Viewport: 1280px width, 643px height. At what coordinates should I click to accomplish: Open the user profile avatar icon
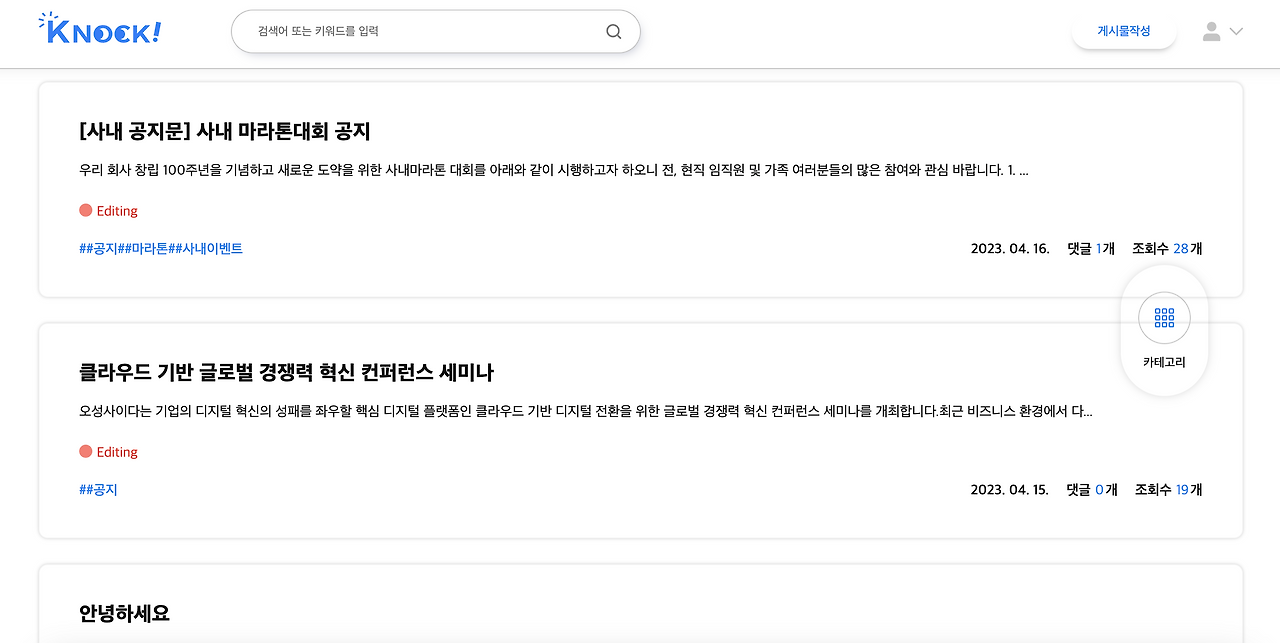point(1211,31)
